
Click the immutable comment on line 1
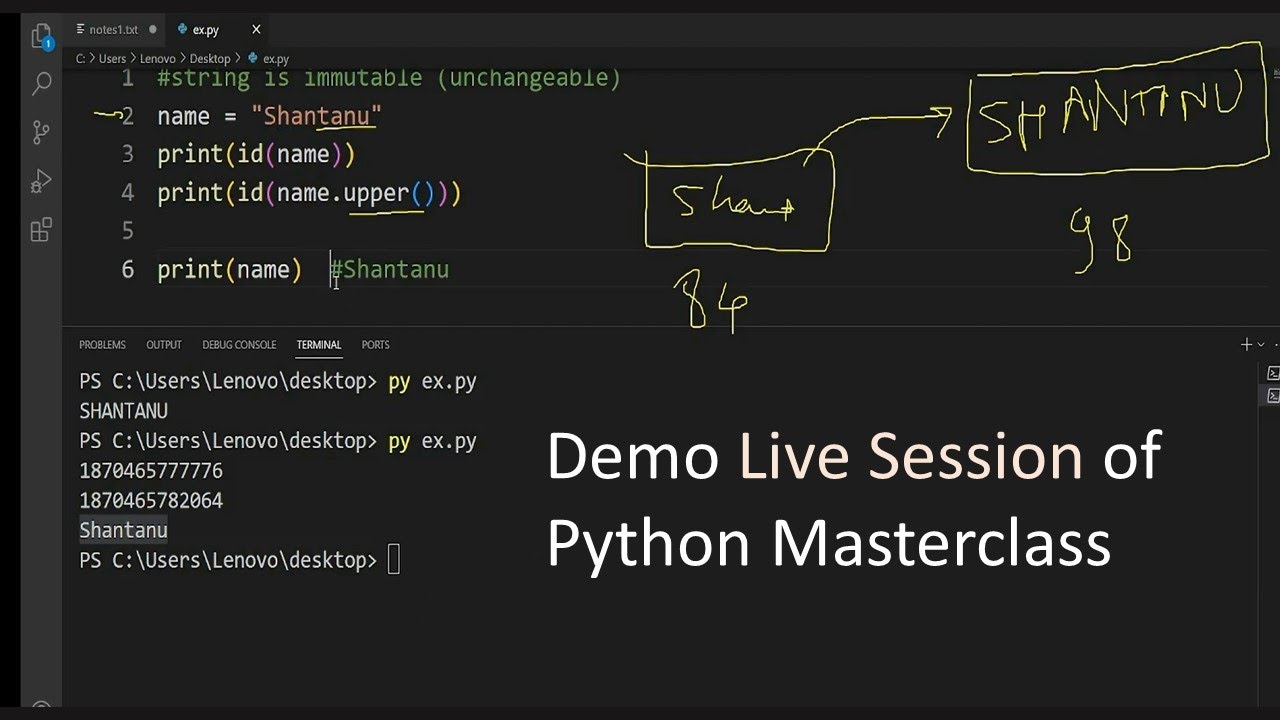coord(389,78)
